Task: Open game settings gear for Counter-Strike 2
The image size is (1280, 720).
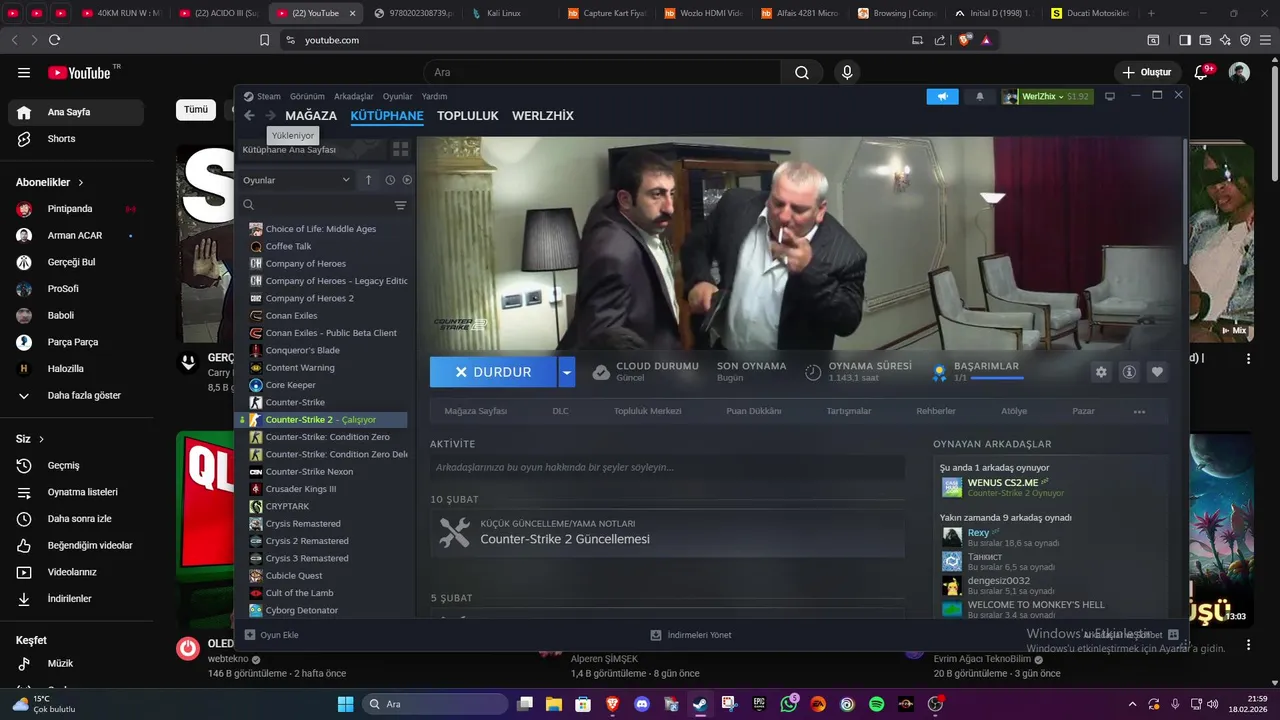Action: tap(1101, 372)
